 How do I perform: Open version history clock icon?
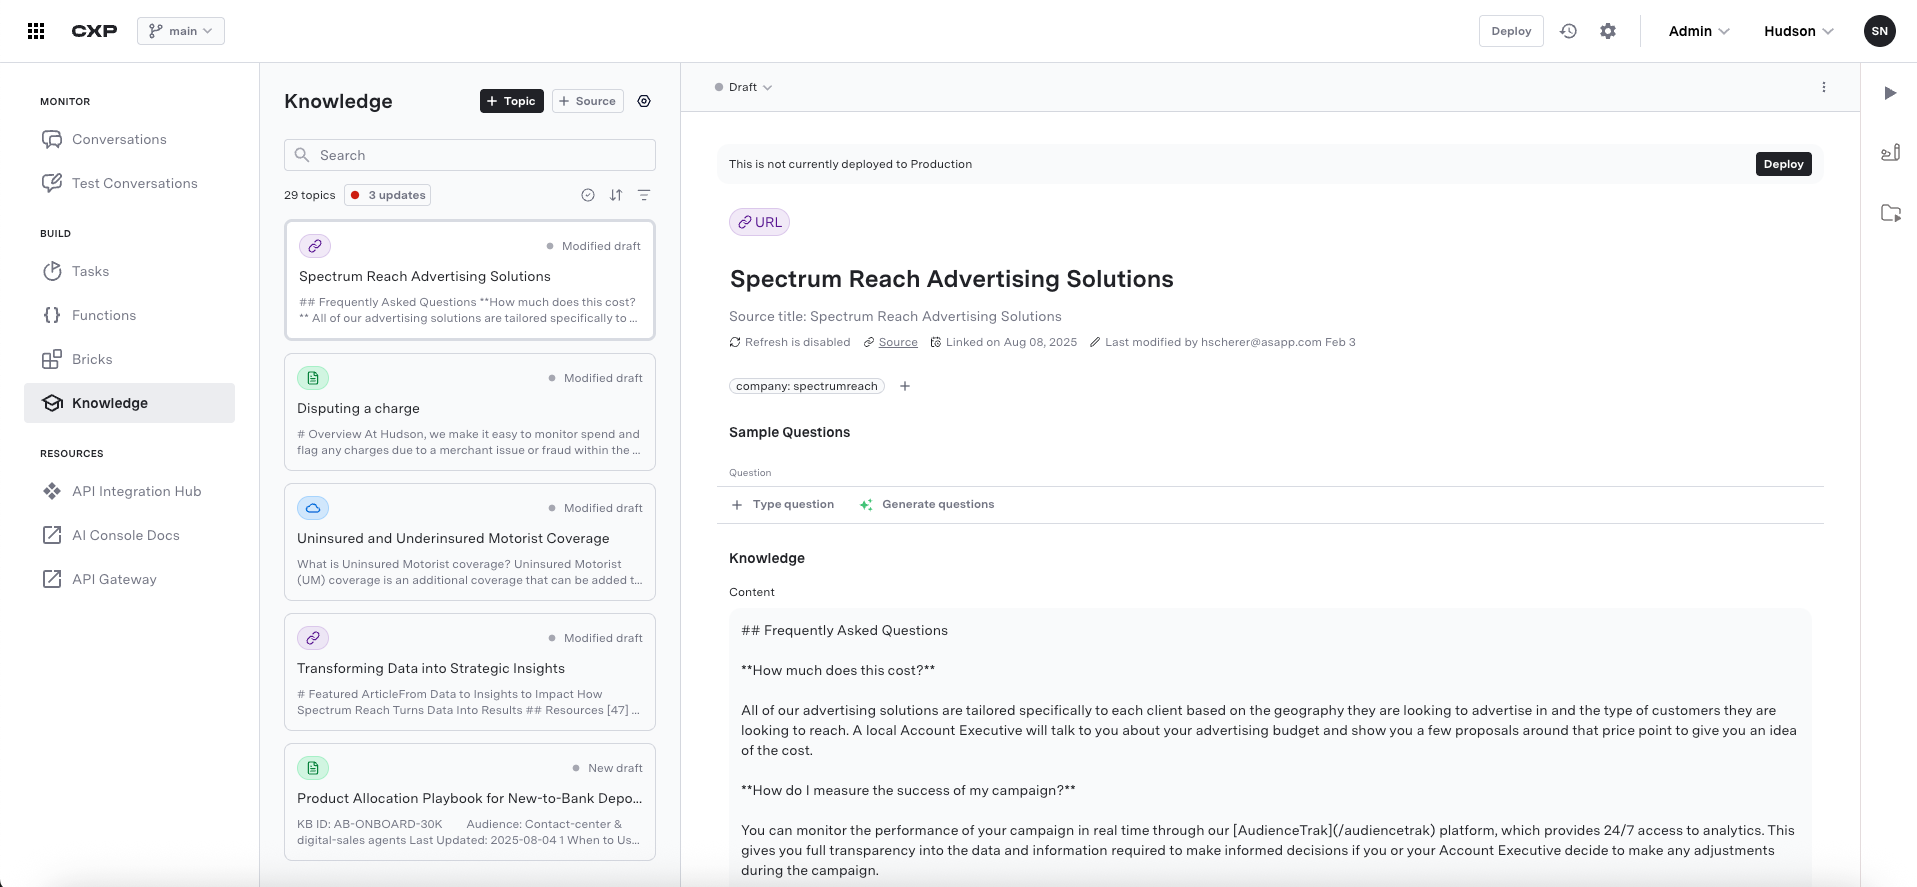point(1568,31)
